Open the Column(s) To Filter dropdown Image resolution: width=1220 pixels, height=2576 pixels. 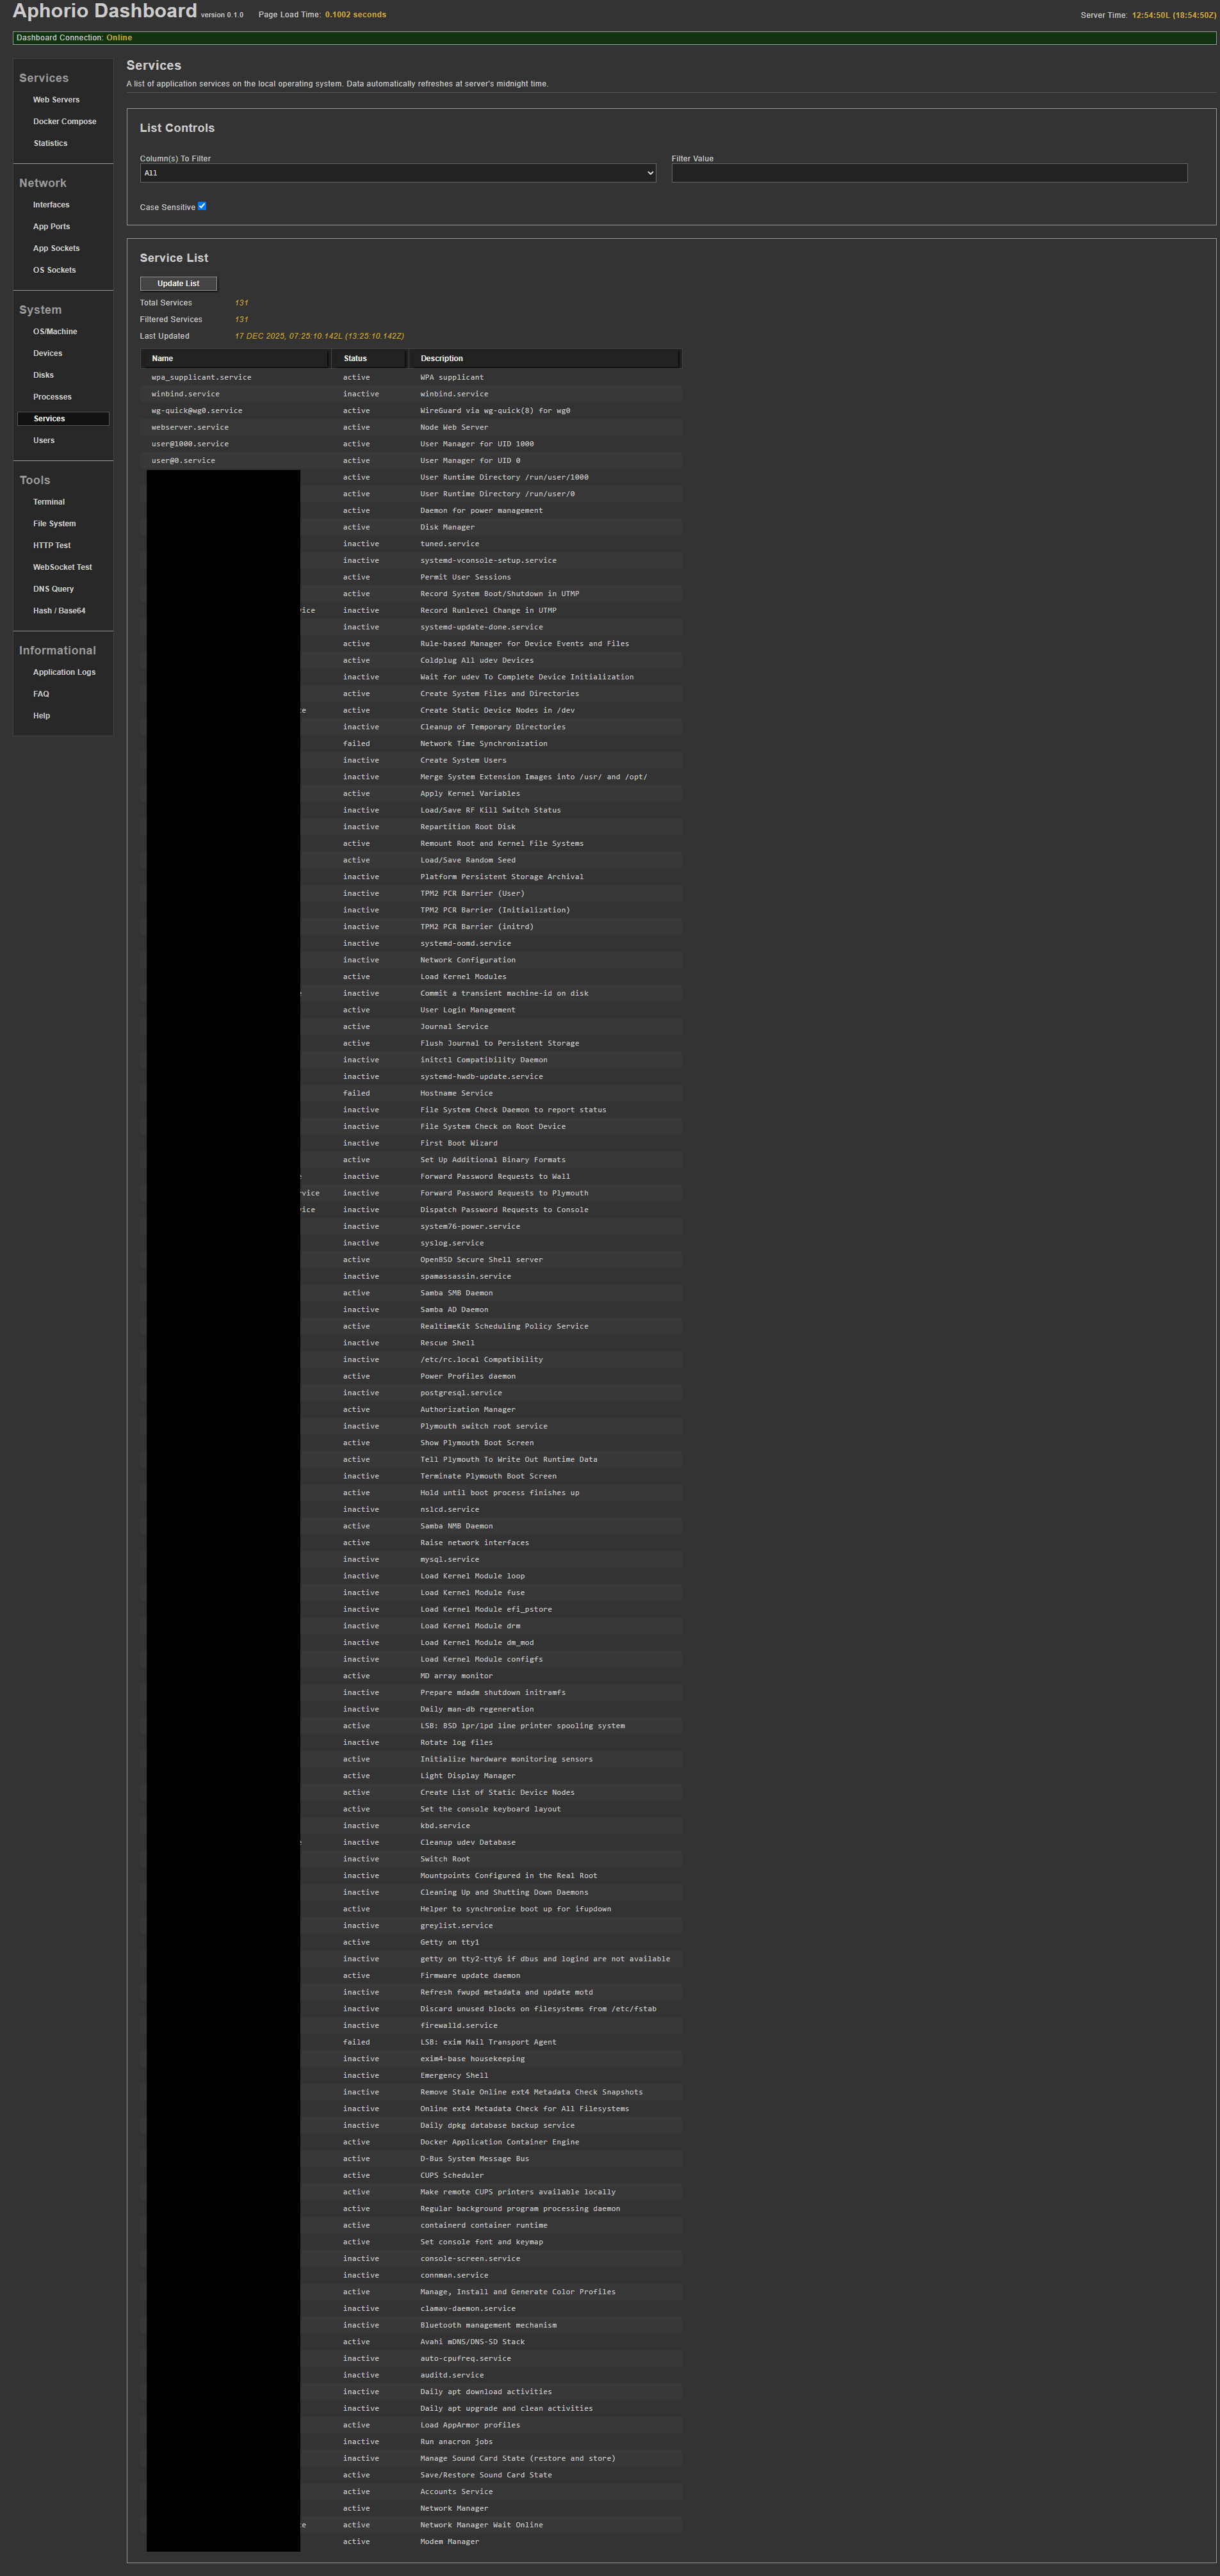[x=398, y=173]
